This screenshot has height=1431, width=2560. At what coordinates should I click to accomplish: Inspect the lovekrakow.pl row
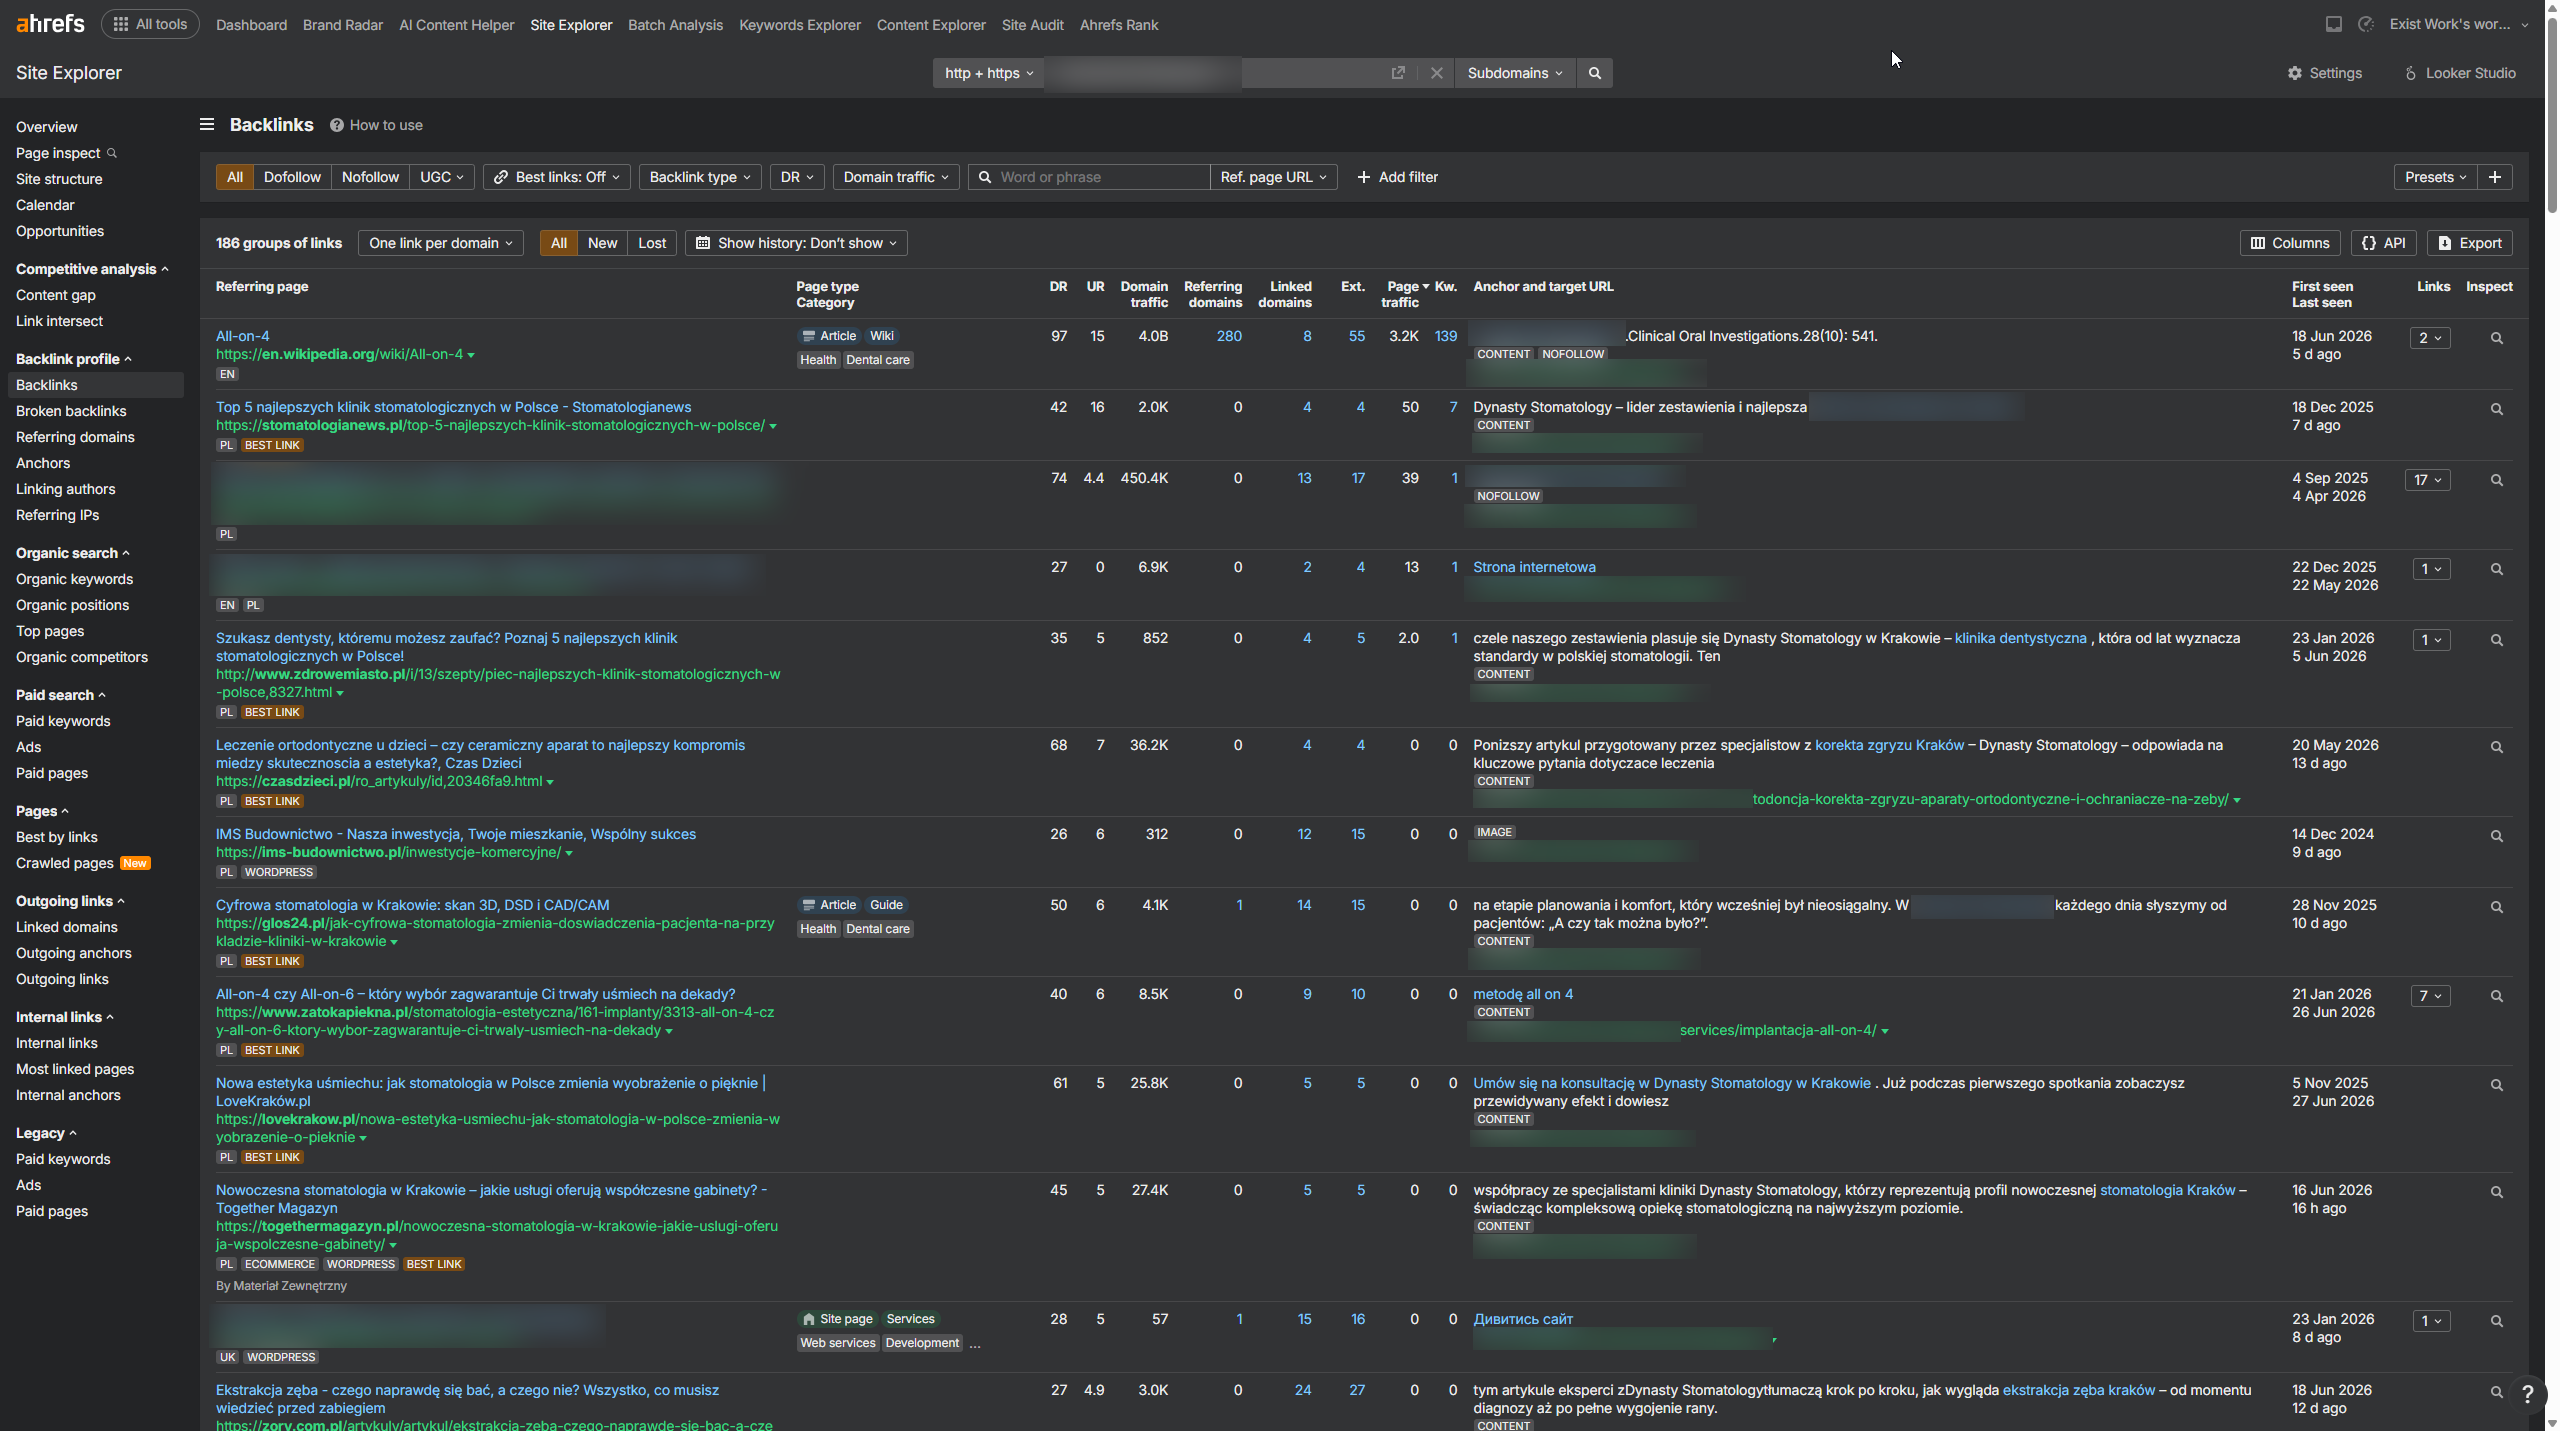[2496, 1085]
